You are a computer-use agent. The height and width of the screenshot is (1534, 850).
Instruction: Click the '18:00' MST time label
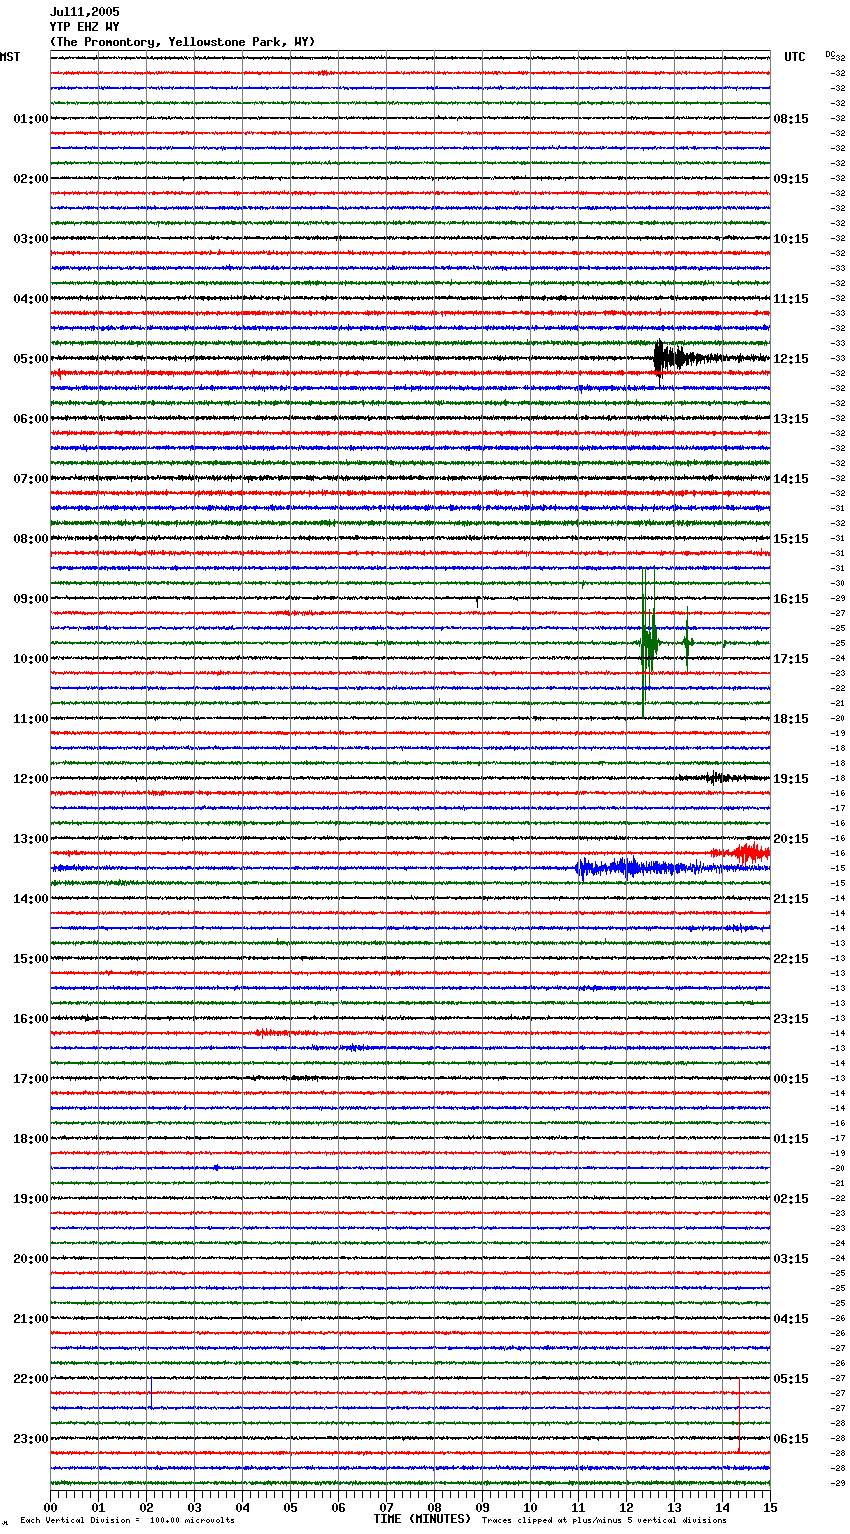point(31,1139)
